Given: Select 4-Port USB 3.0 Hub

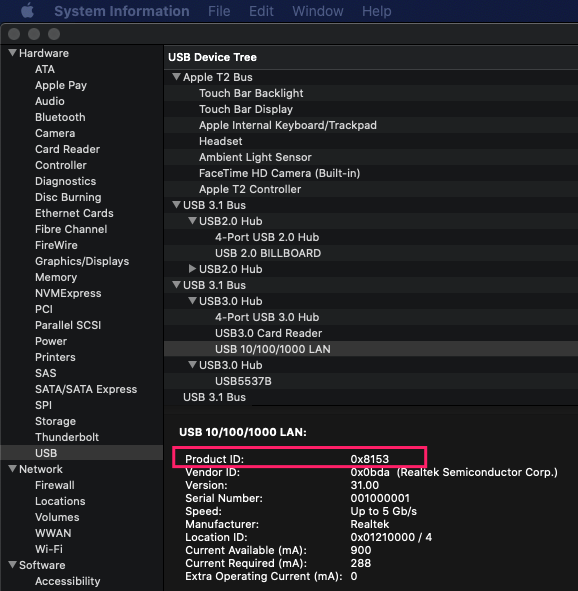Looking at the screenshot, I should [267, 317].
